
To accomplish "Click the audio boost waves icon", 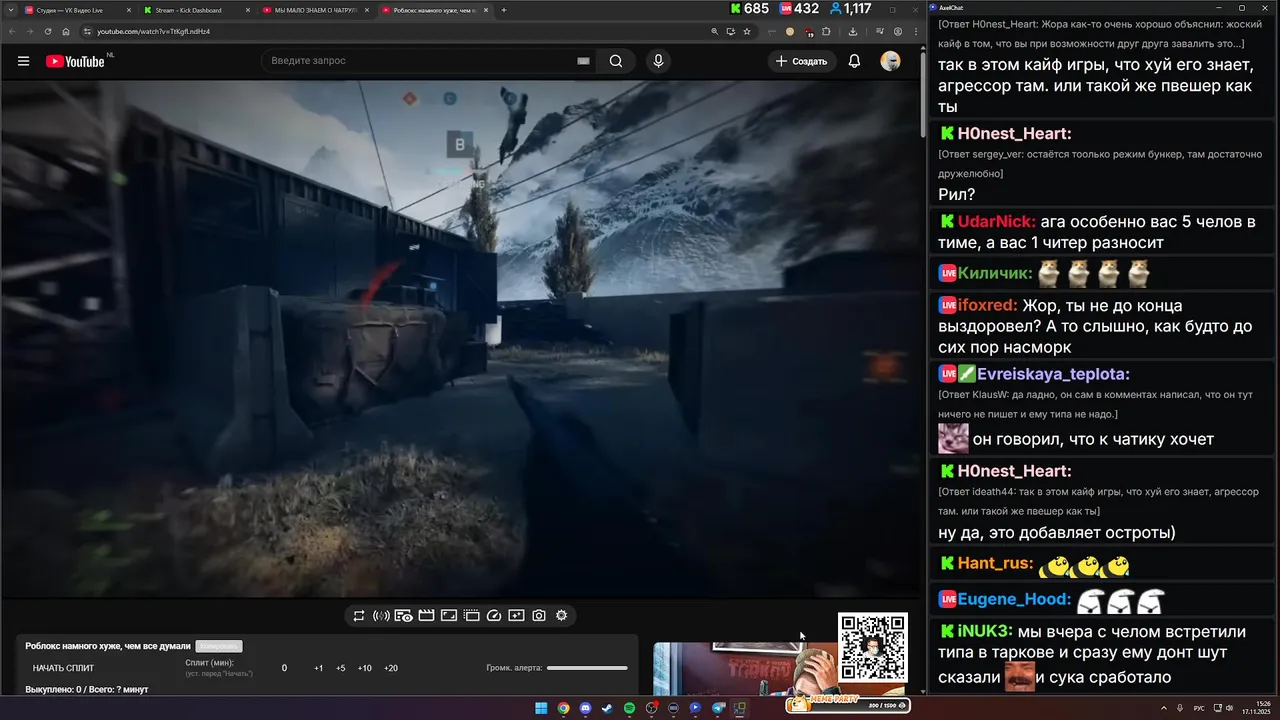I will click(381, 616).
